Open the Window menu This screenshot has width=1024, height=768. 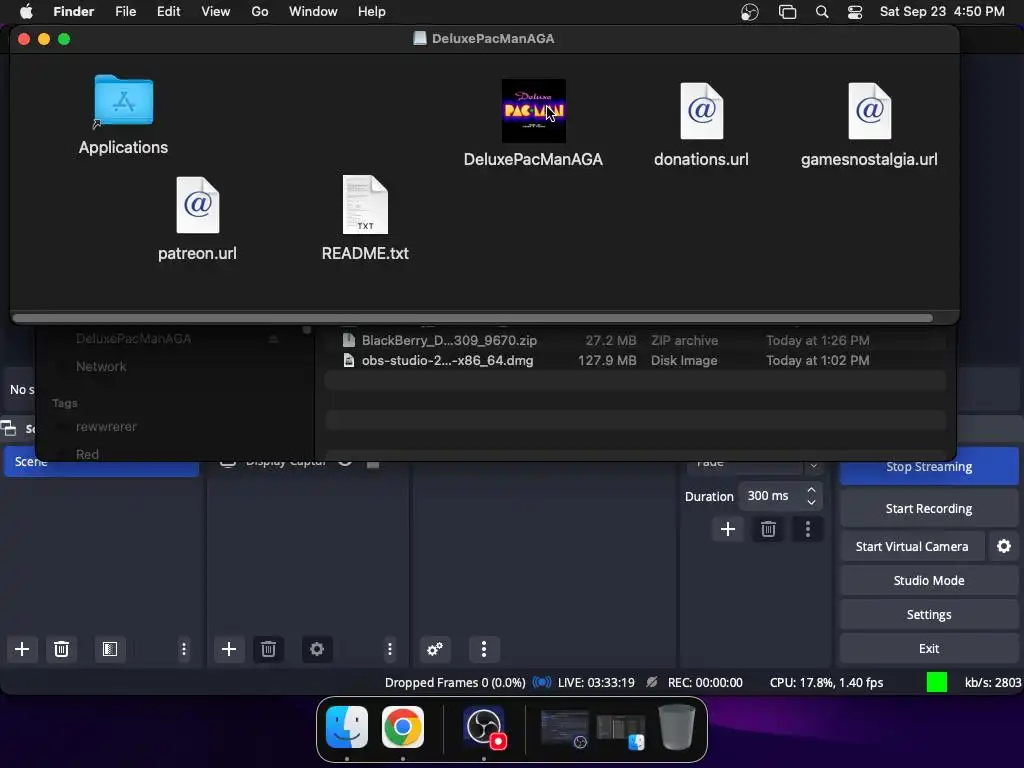click(x=313, y=12)
